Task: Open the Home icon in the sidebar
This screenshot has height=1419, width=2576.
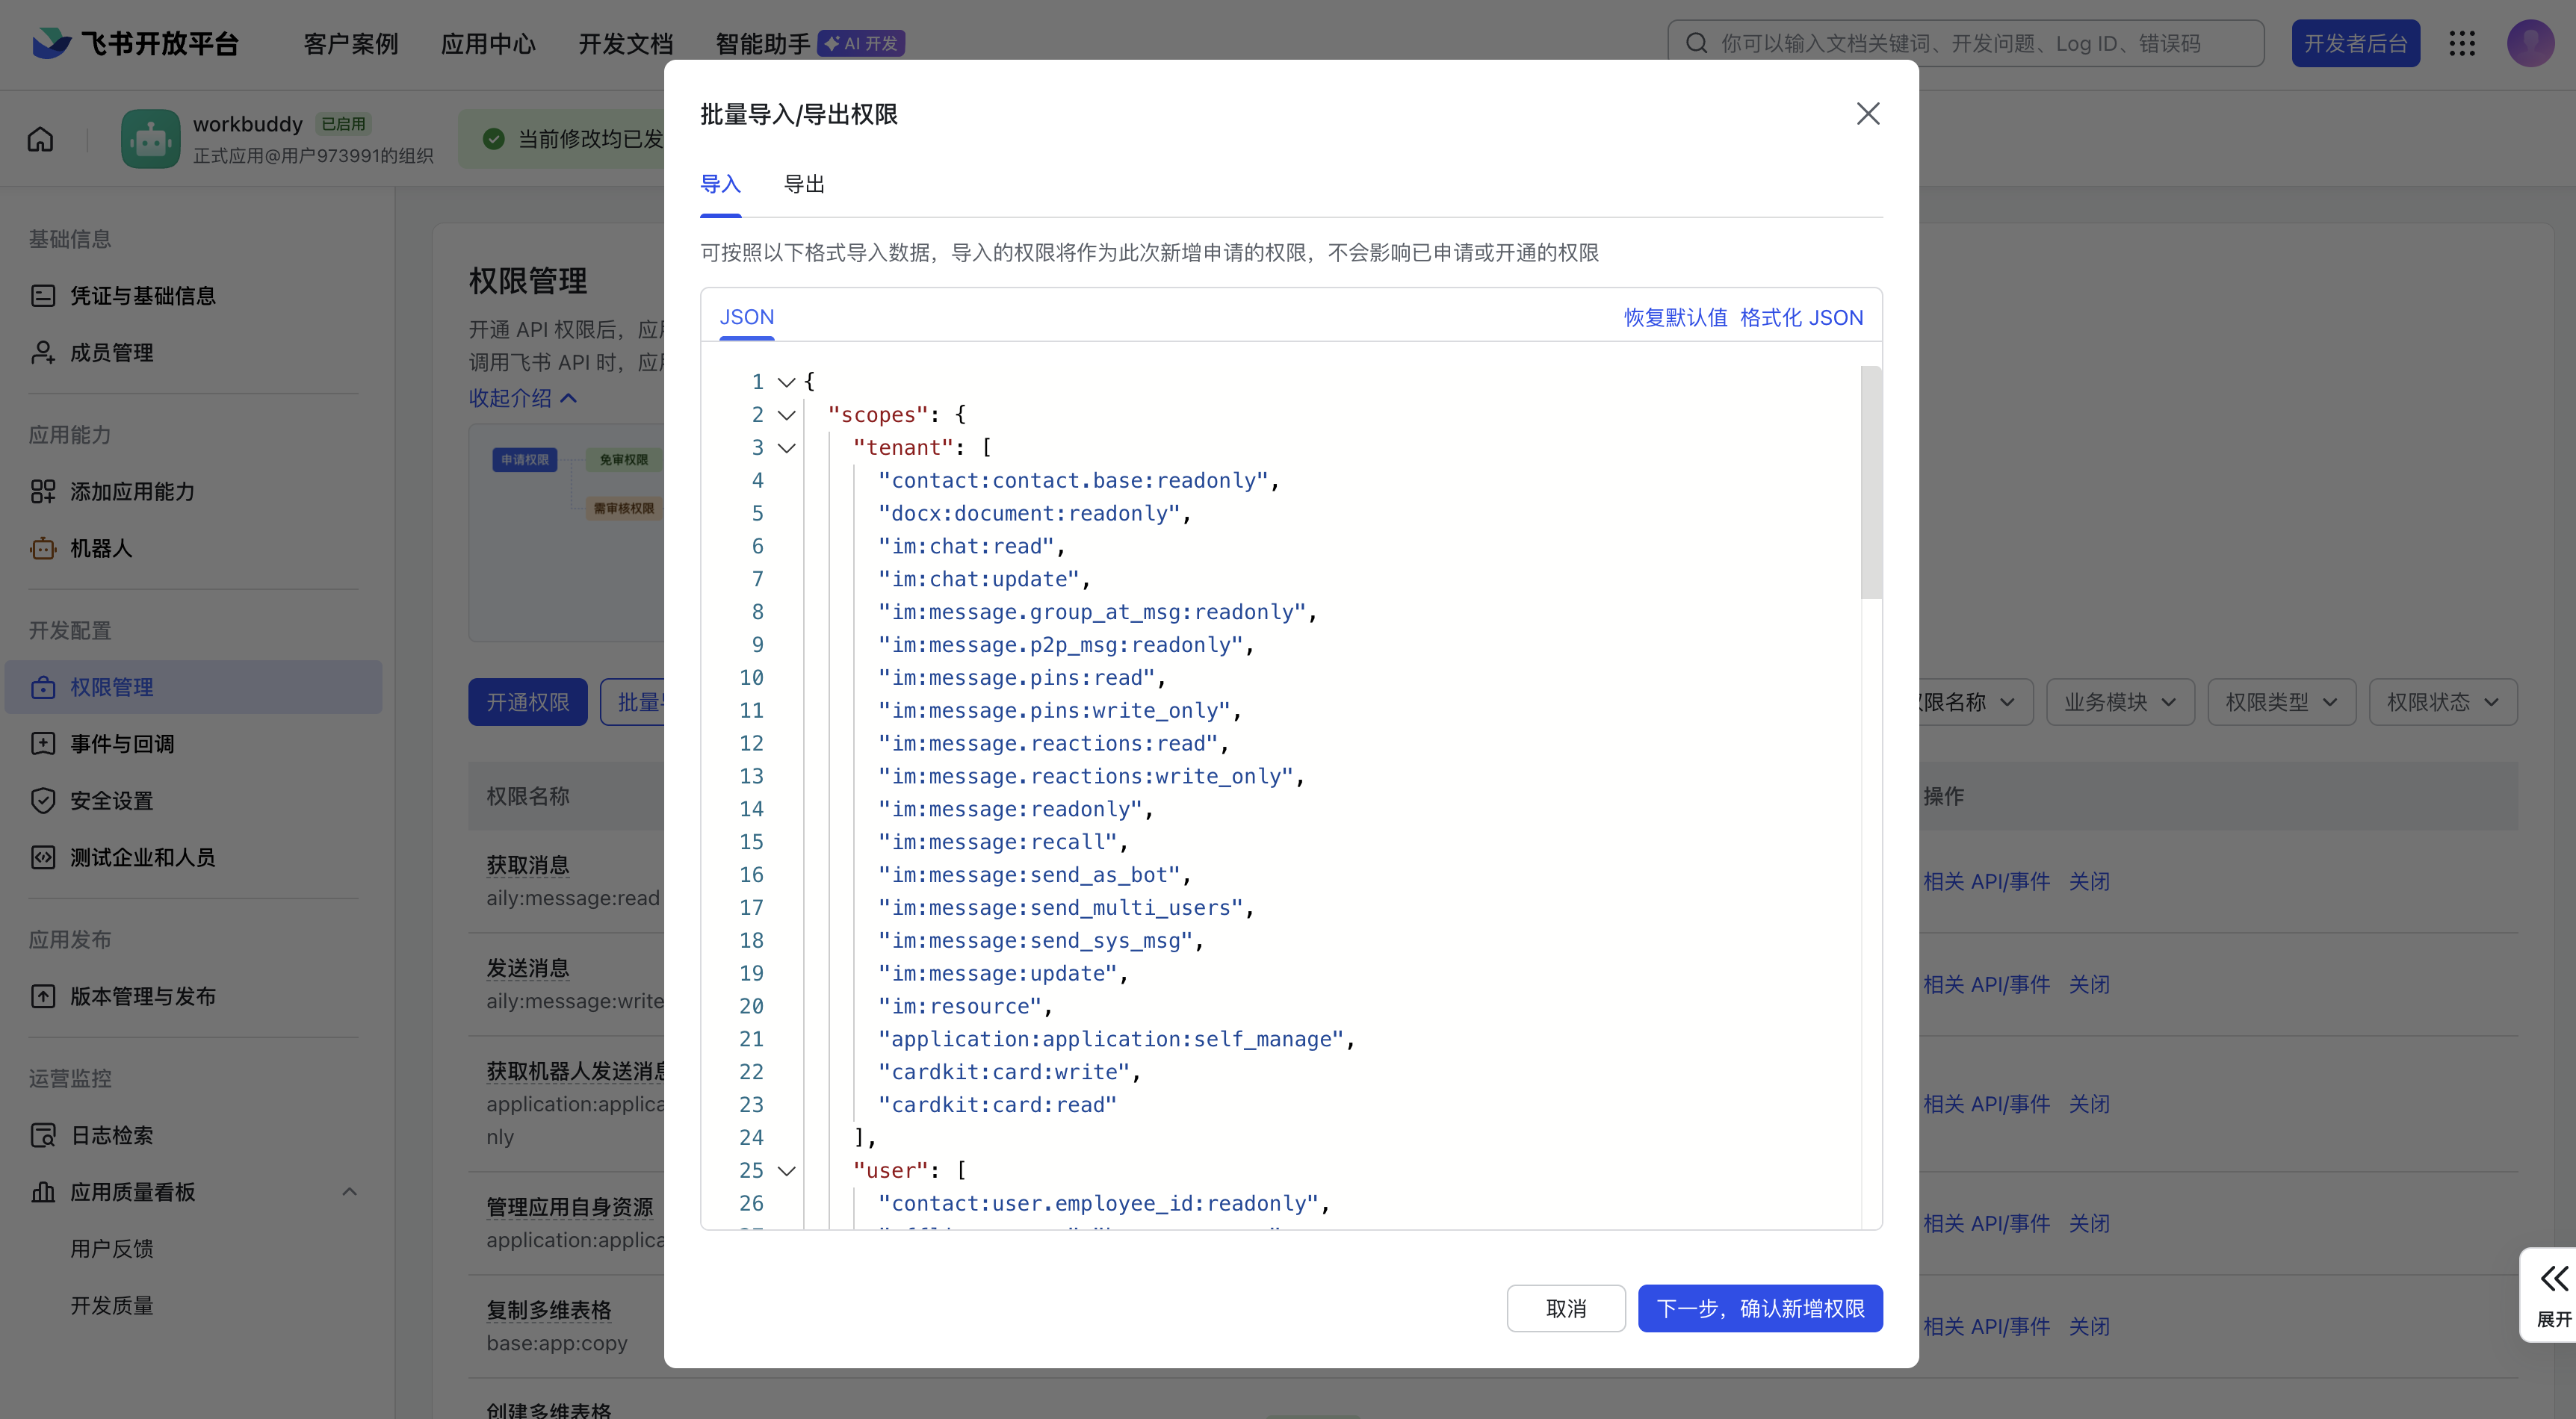Action: point(39,138)
